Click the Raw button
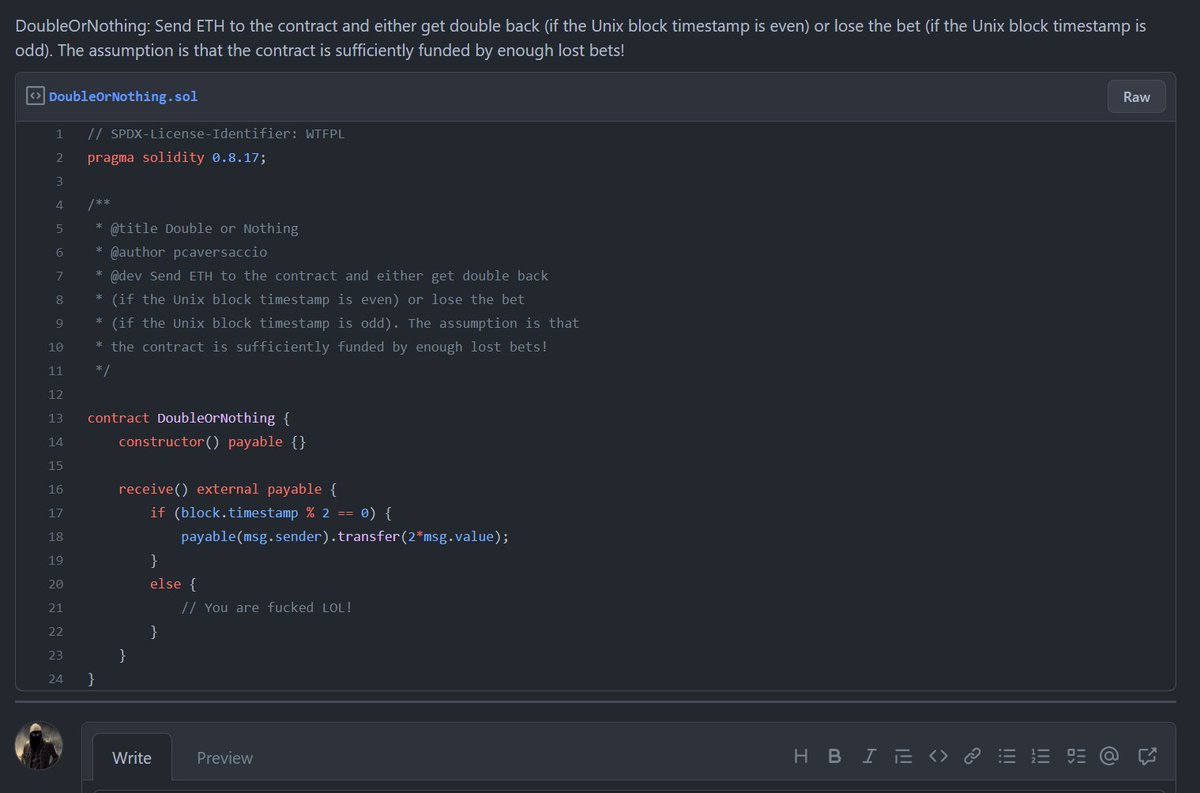 click(1136, 97)
